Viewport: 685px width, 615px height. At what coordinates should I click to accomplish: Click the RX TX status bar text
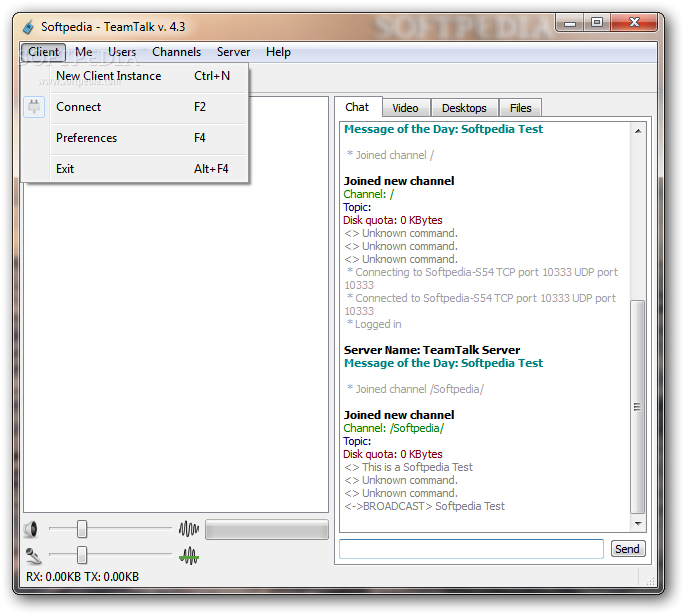click(x=83, y=577)
